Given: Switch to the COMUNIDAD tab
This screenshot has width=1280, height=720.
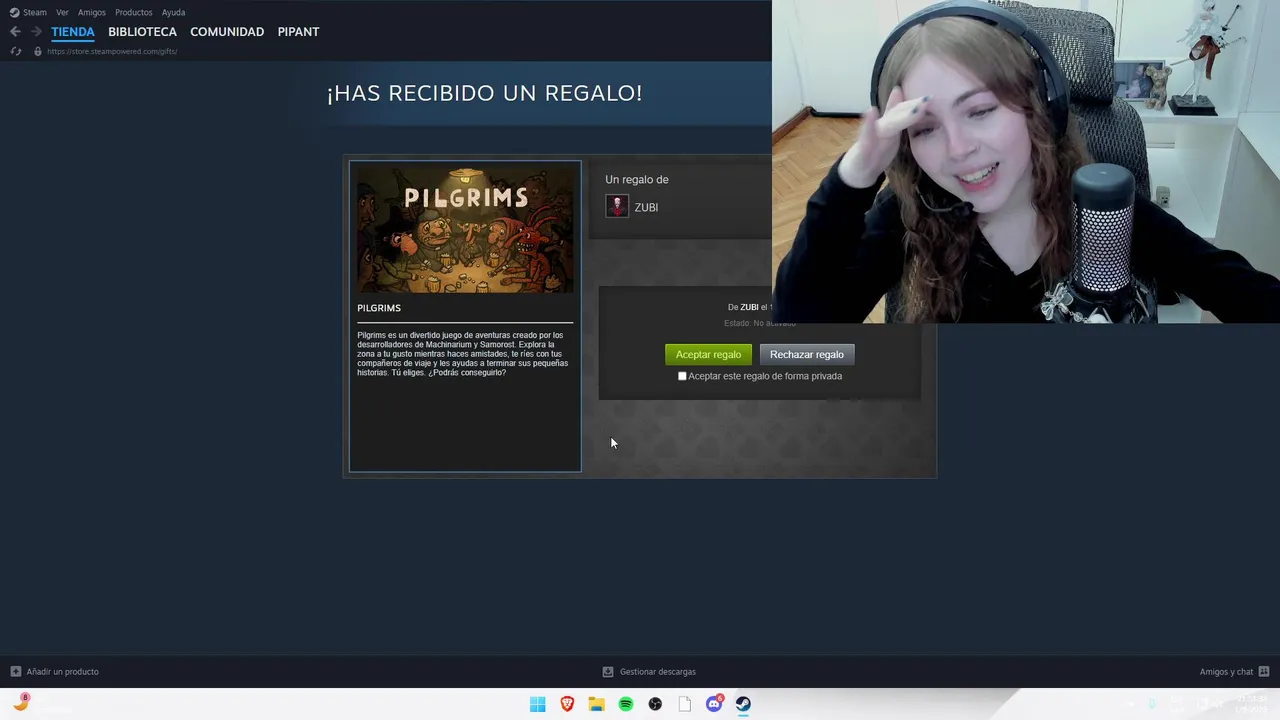Looking at the screenshot, I should coord(227,32).
